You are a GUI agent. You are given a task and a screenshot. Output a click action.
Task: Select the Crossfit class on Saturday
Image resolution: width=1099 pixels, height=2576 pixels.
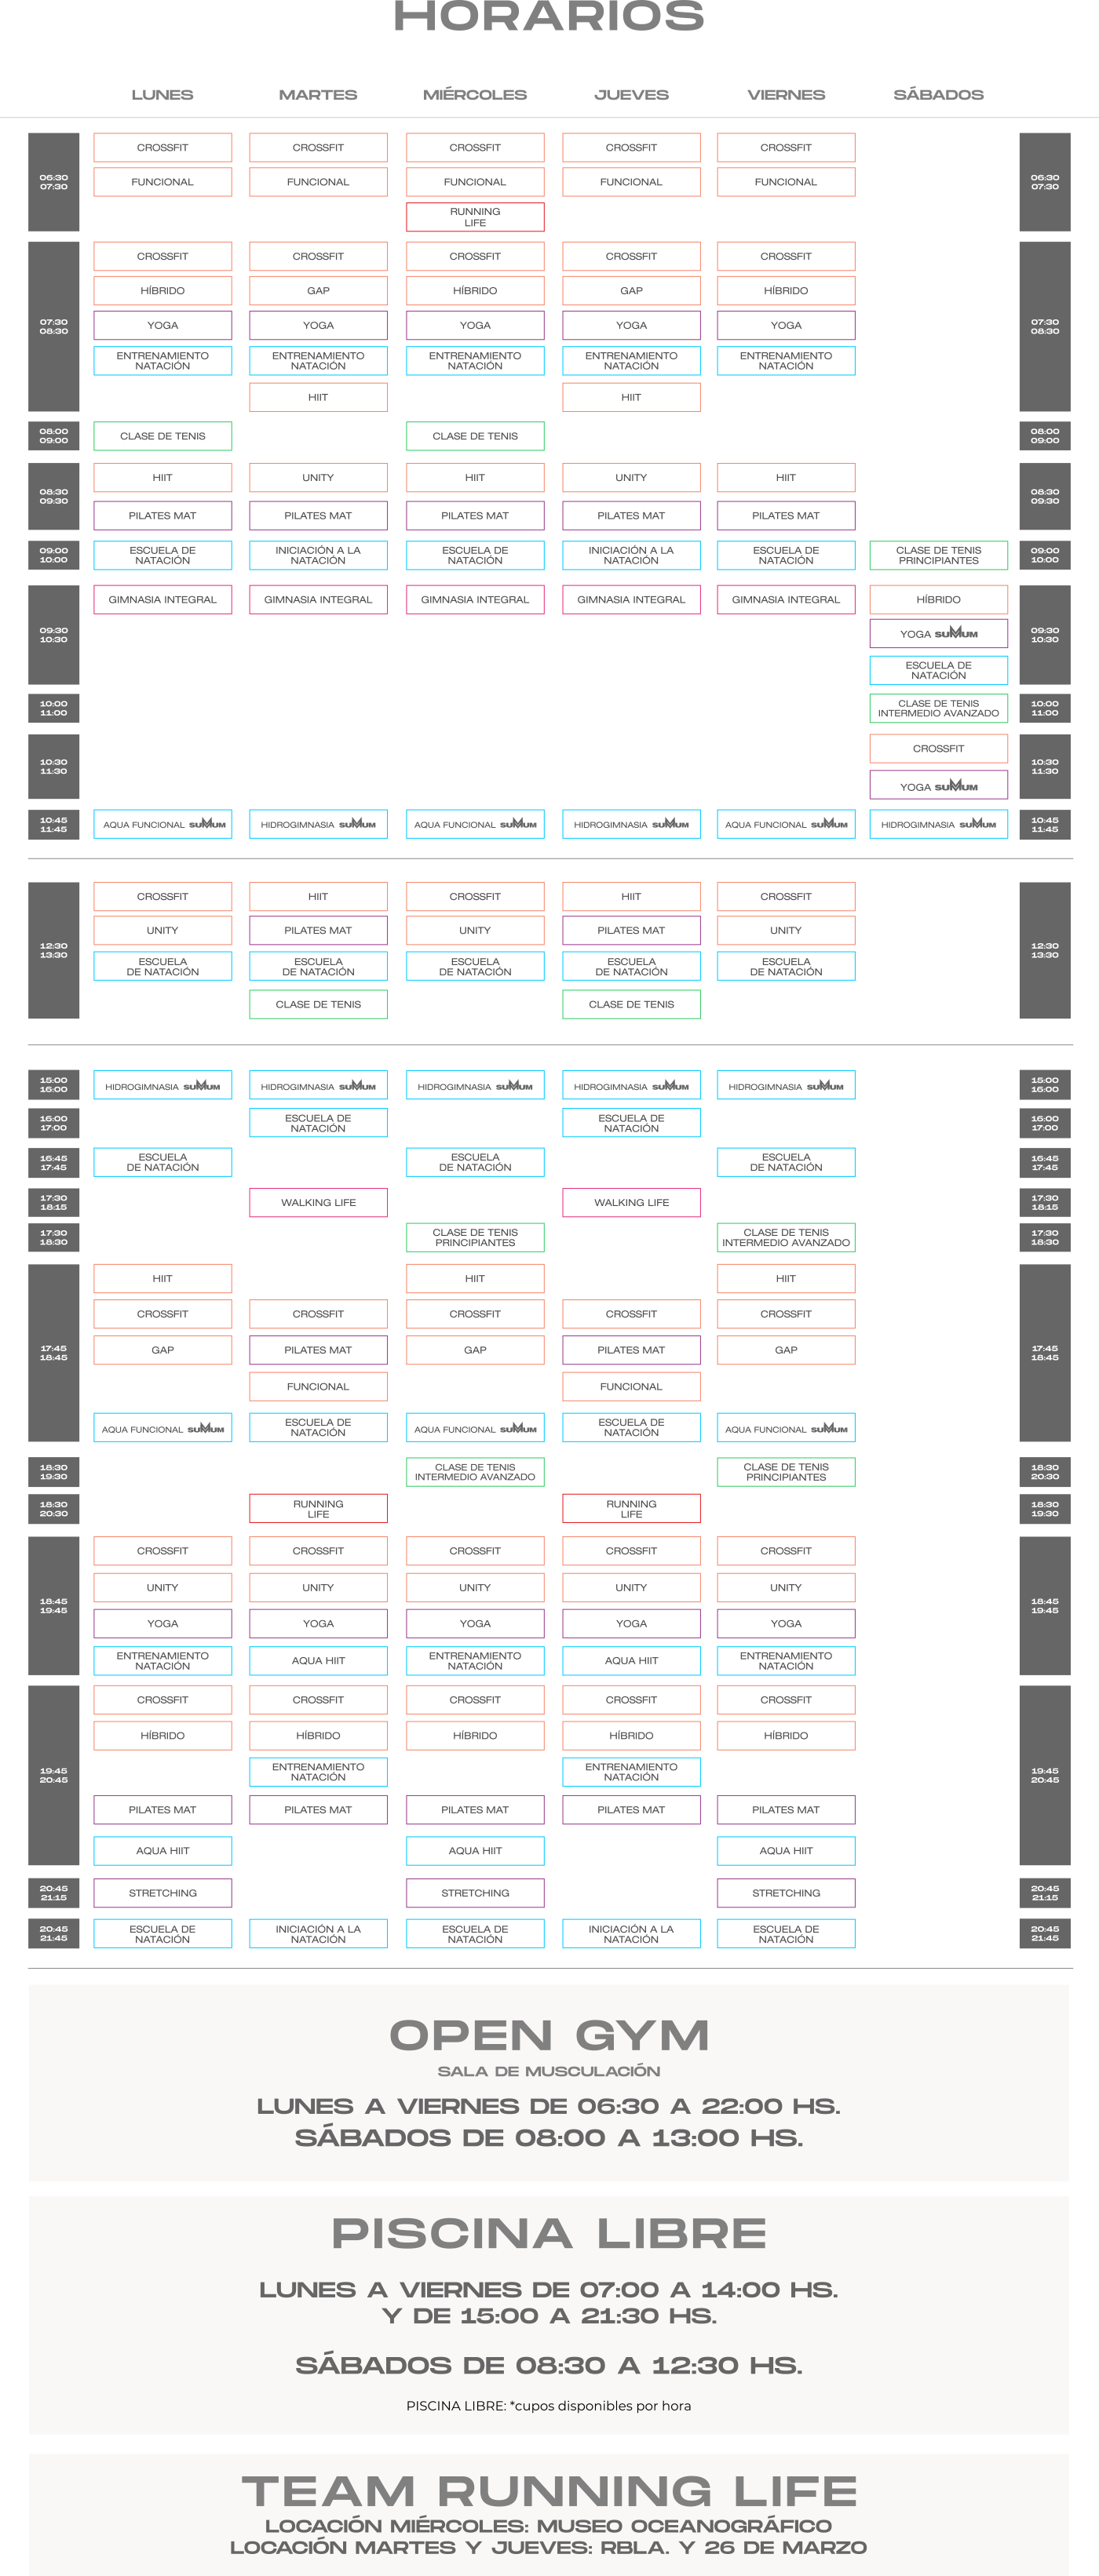[938, 748]
